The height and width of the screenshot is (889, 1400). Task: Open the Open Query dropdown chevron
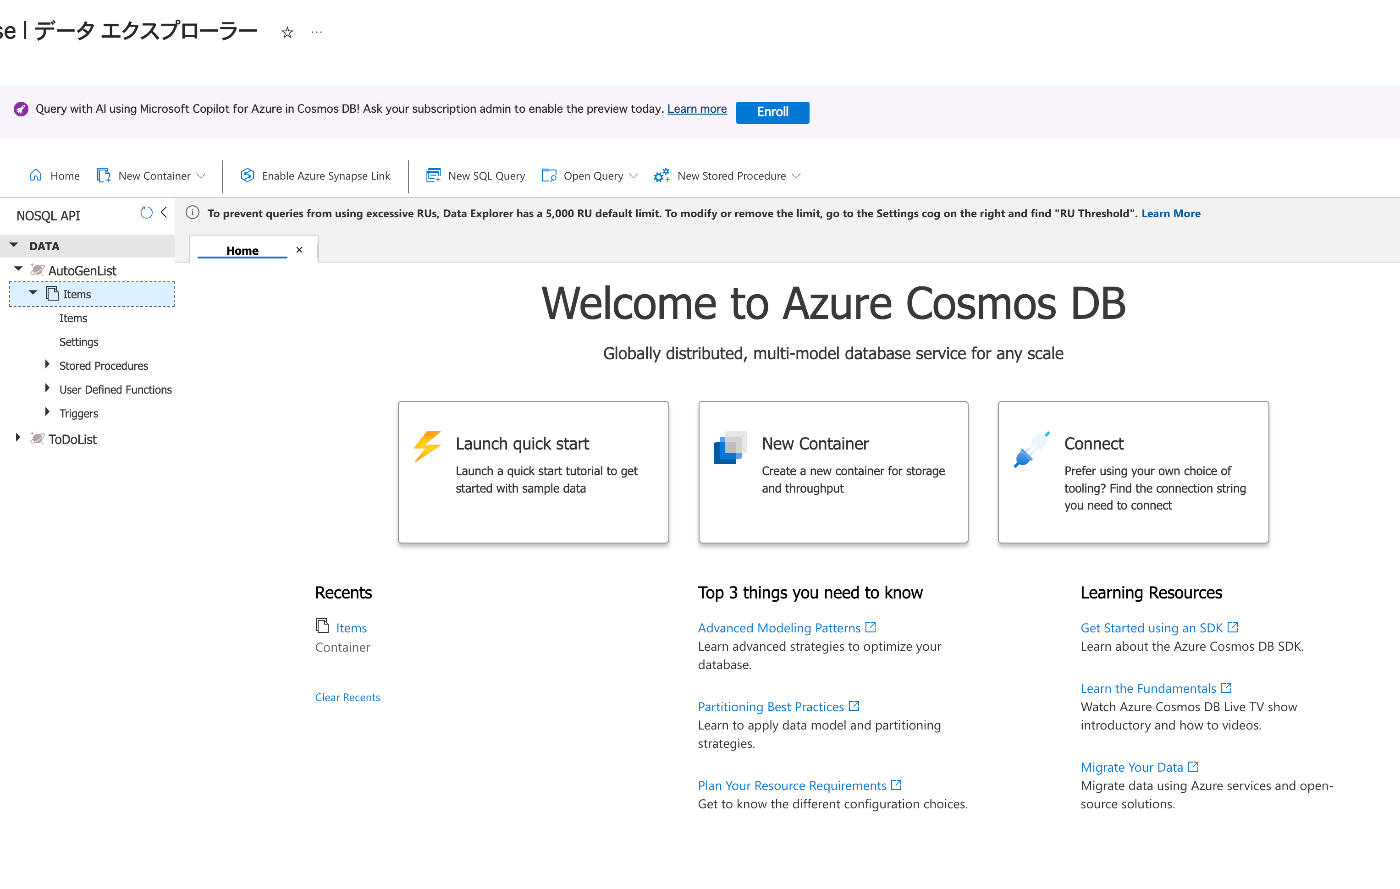pos(633,176)
